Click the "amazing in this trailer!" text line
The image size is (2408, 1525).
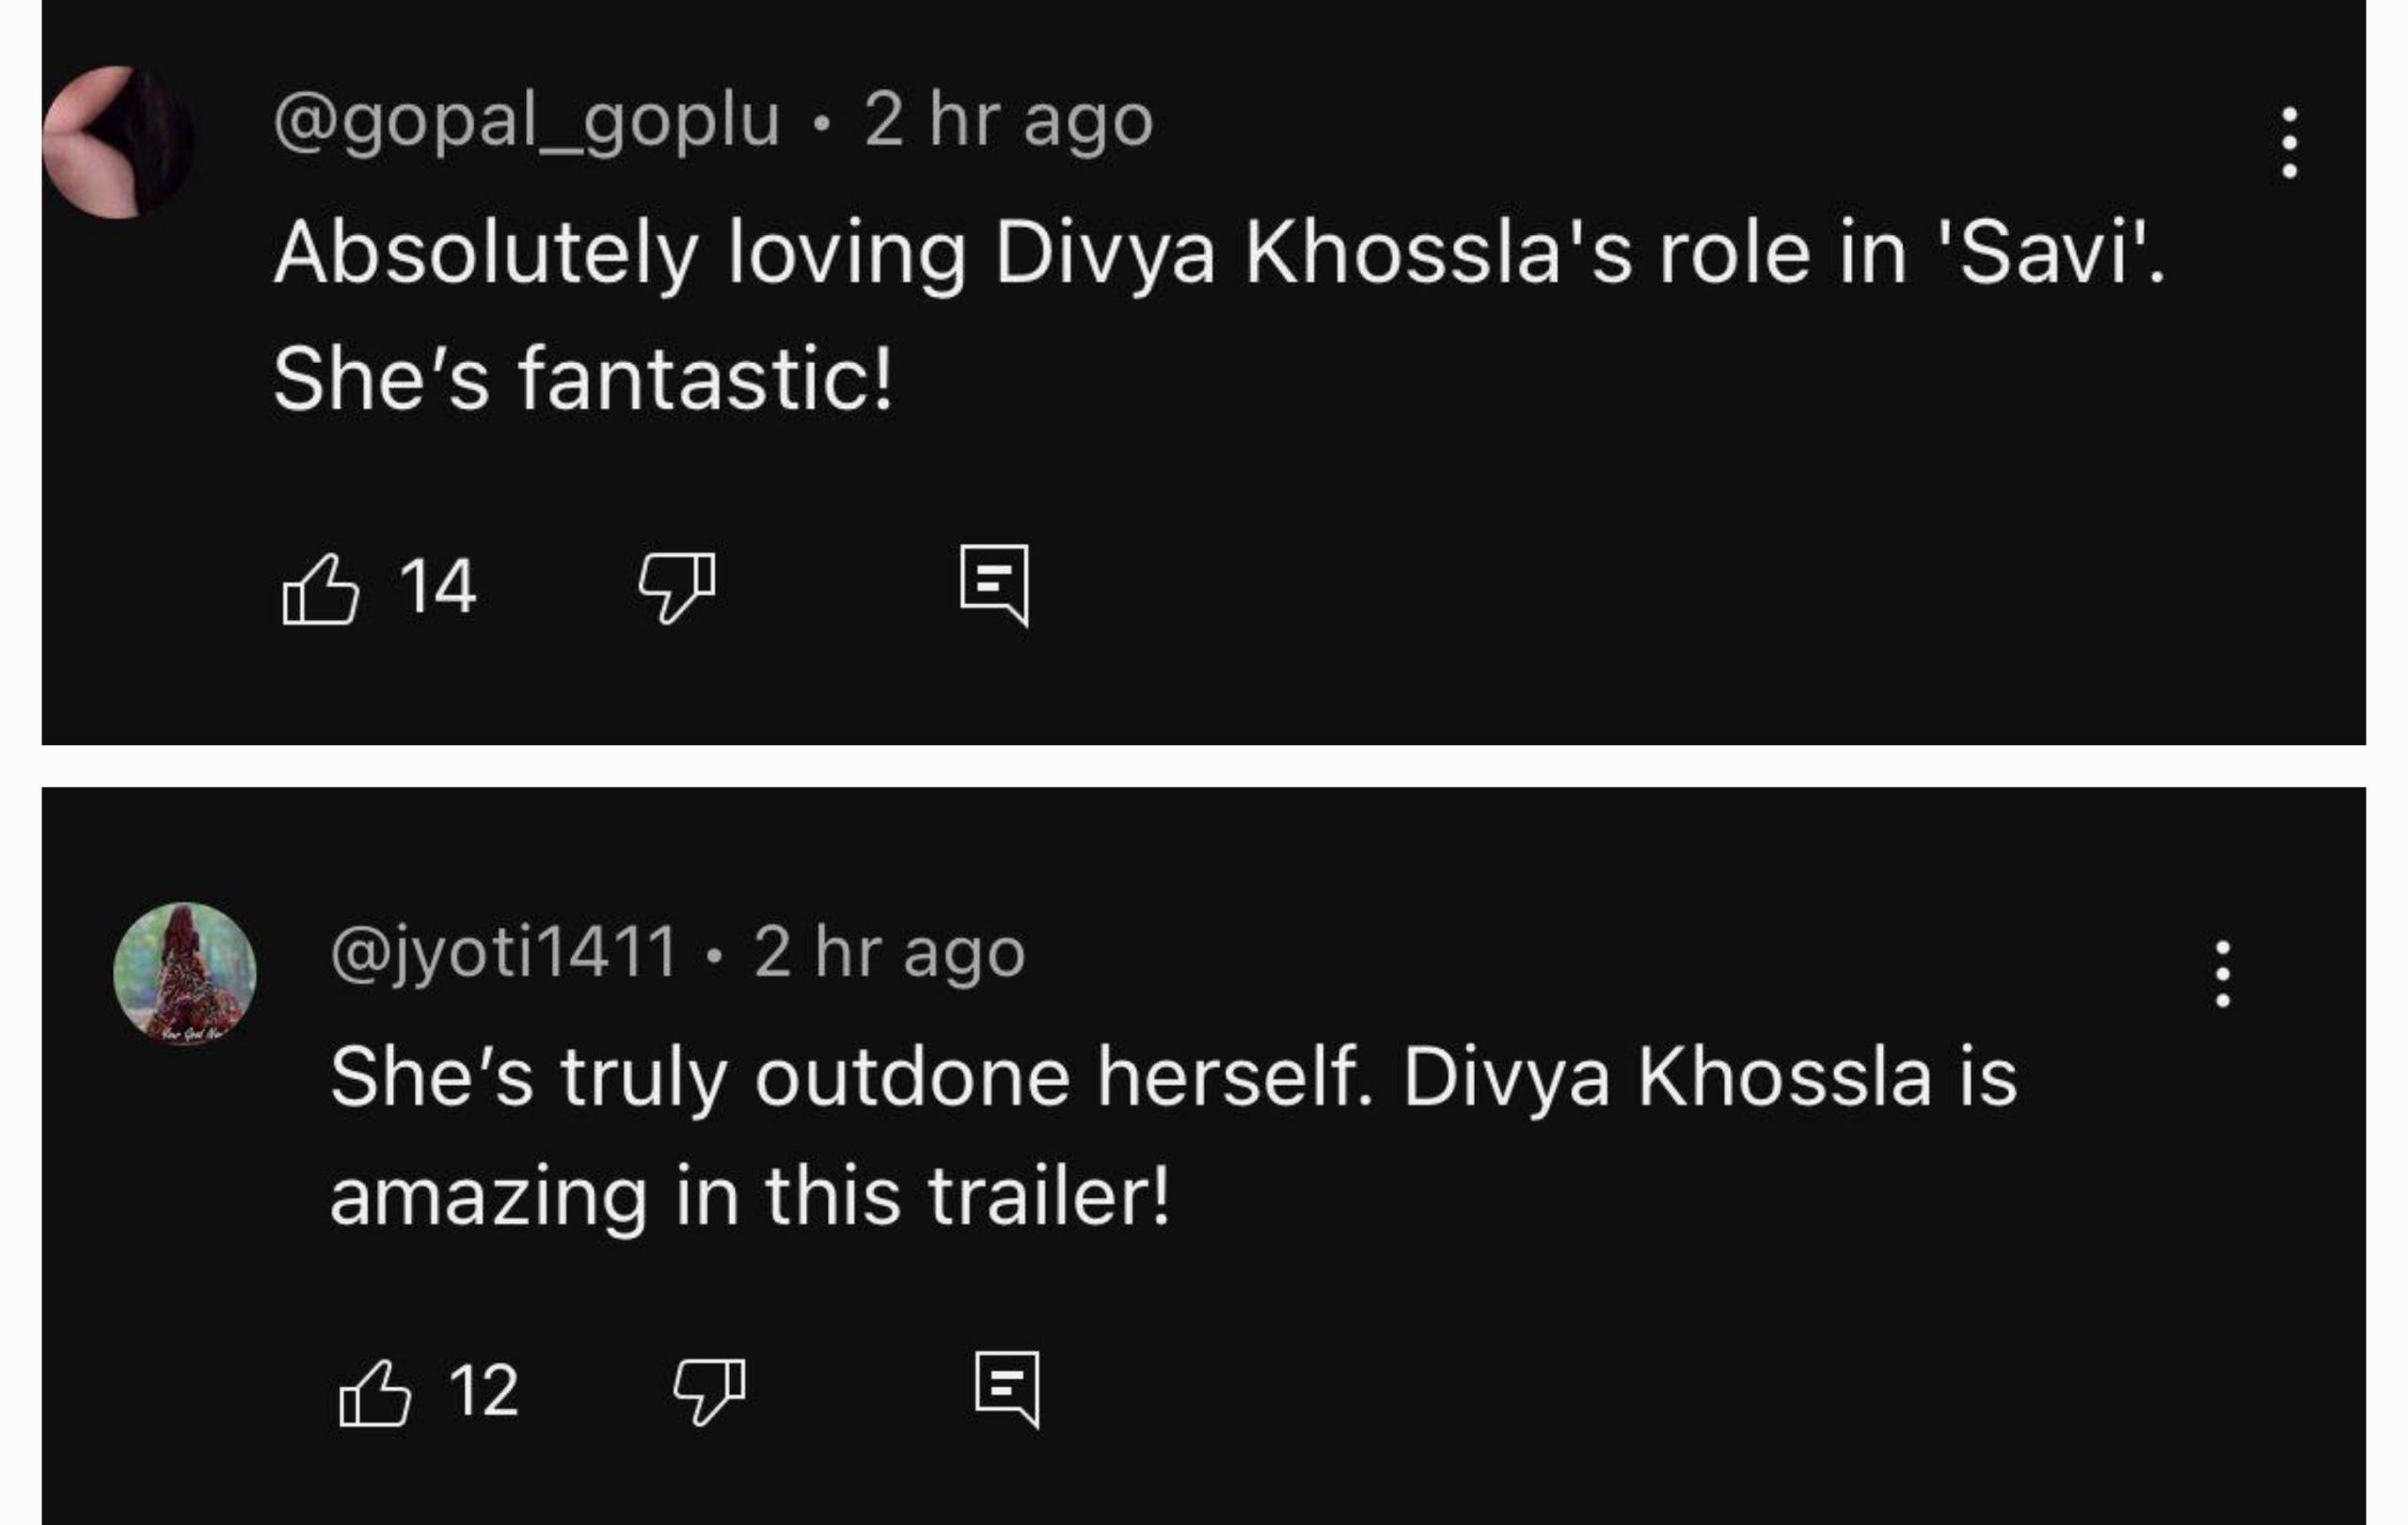pyautogui.click(x=749, y=1197)
